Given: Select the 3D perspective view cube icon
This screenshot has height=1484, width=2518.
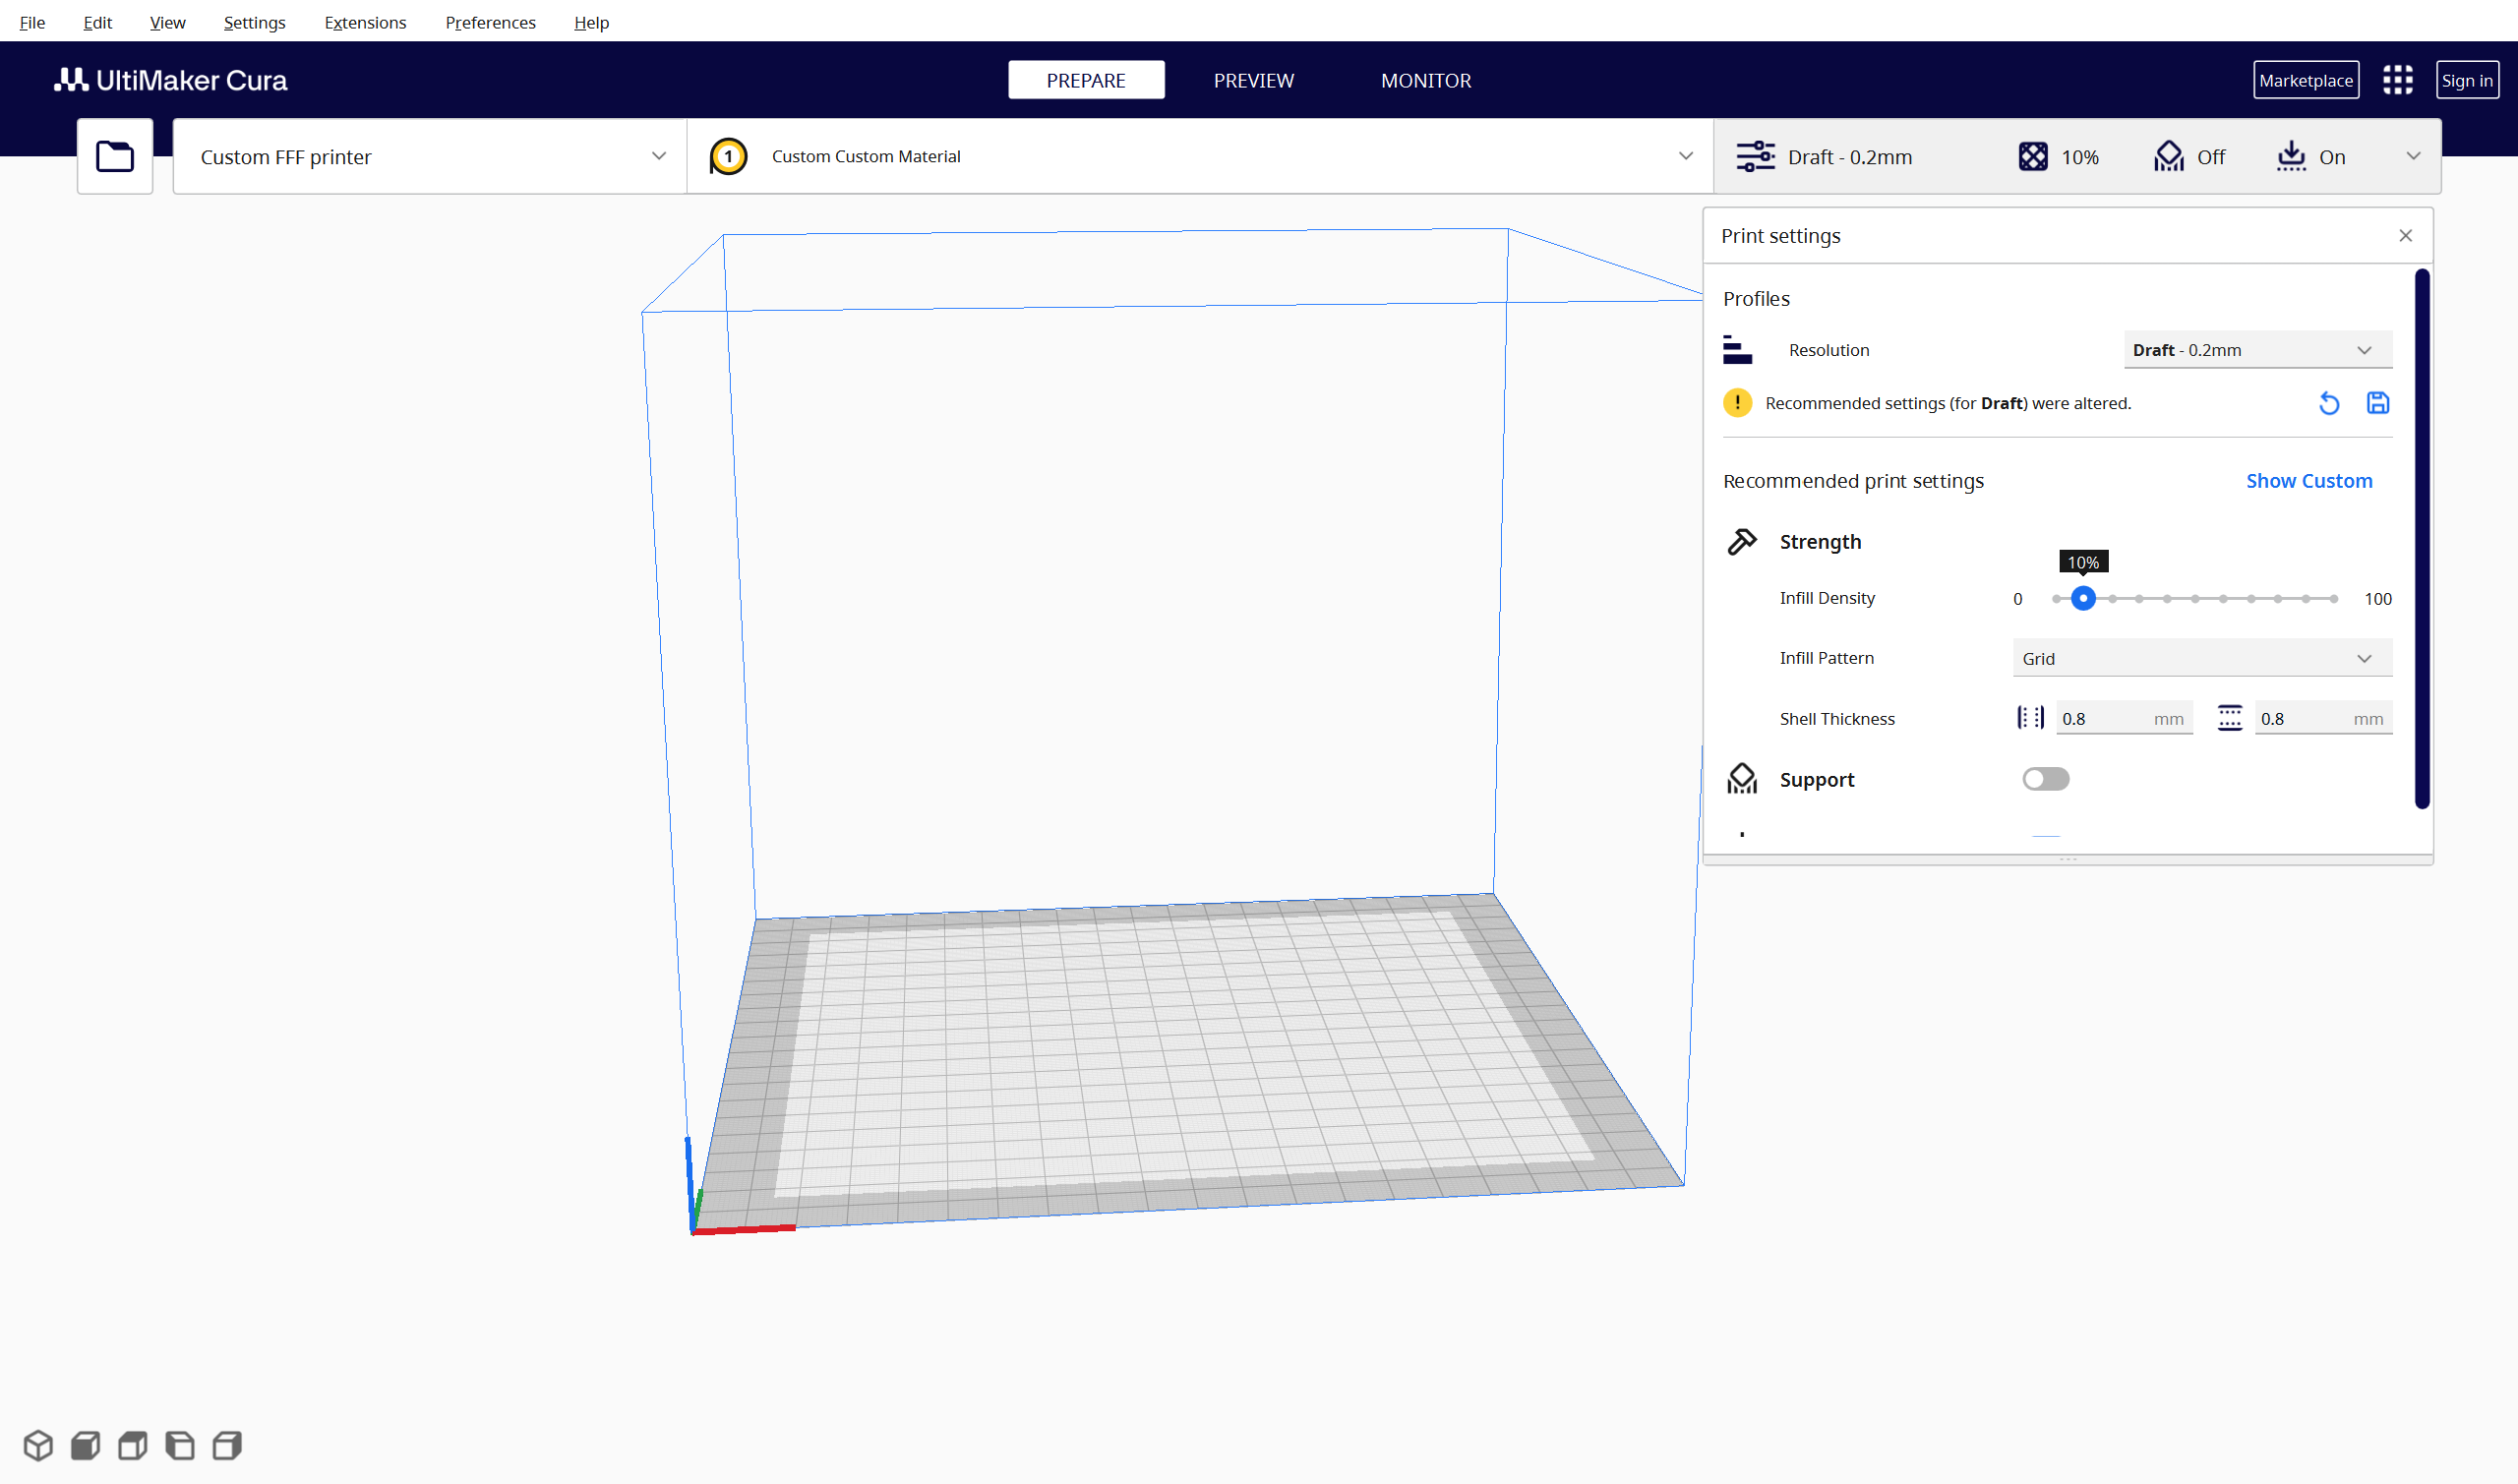Looking at the screenshot, I should click(x=38, y=1445).
